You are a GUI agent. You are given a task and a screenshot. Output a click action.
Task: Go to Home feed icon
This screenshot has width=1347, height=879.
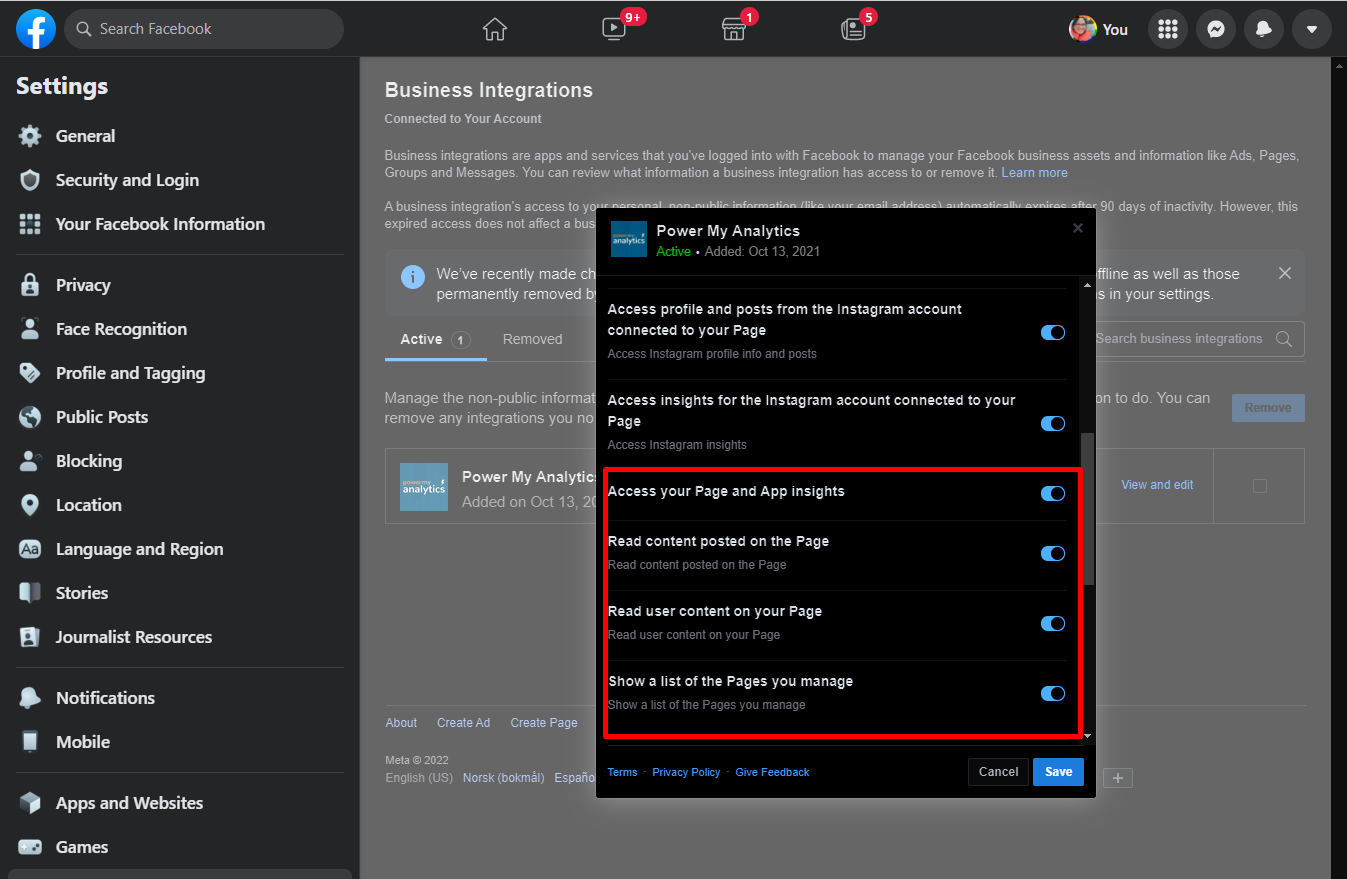(495, 29)
